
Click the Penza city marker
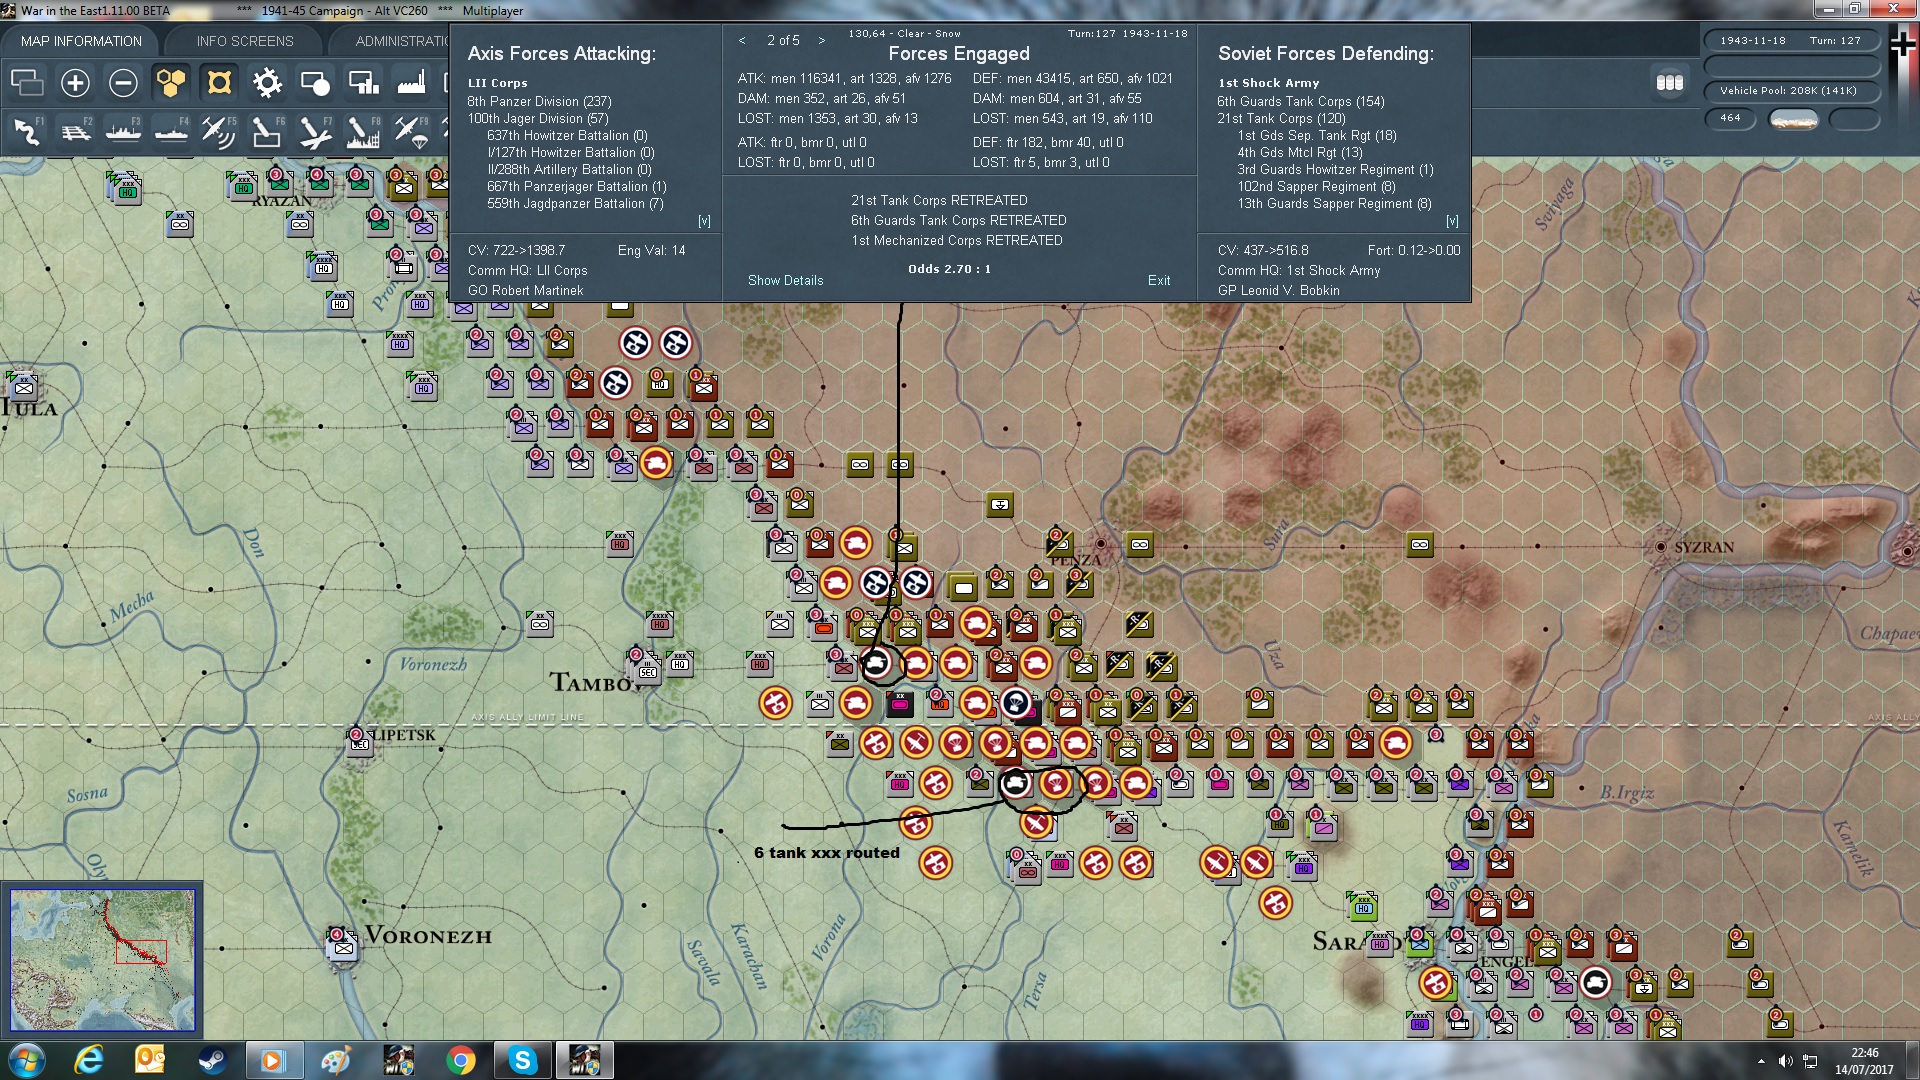1101,544
